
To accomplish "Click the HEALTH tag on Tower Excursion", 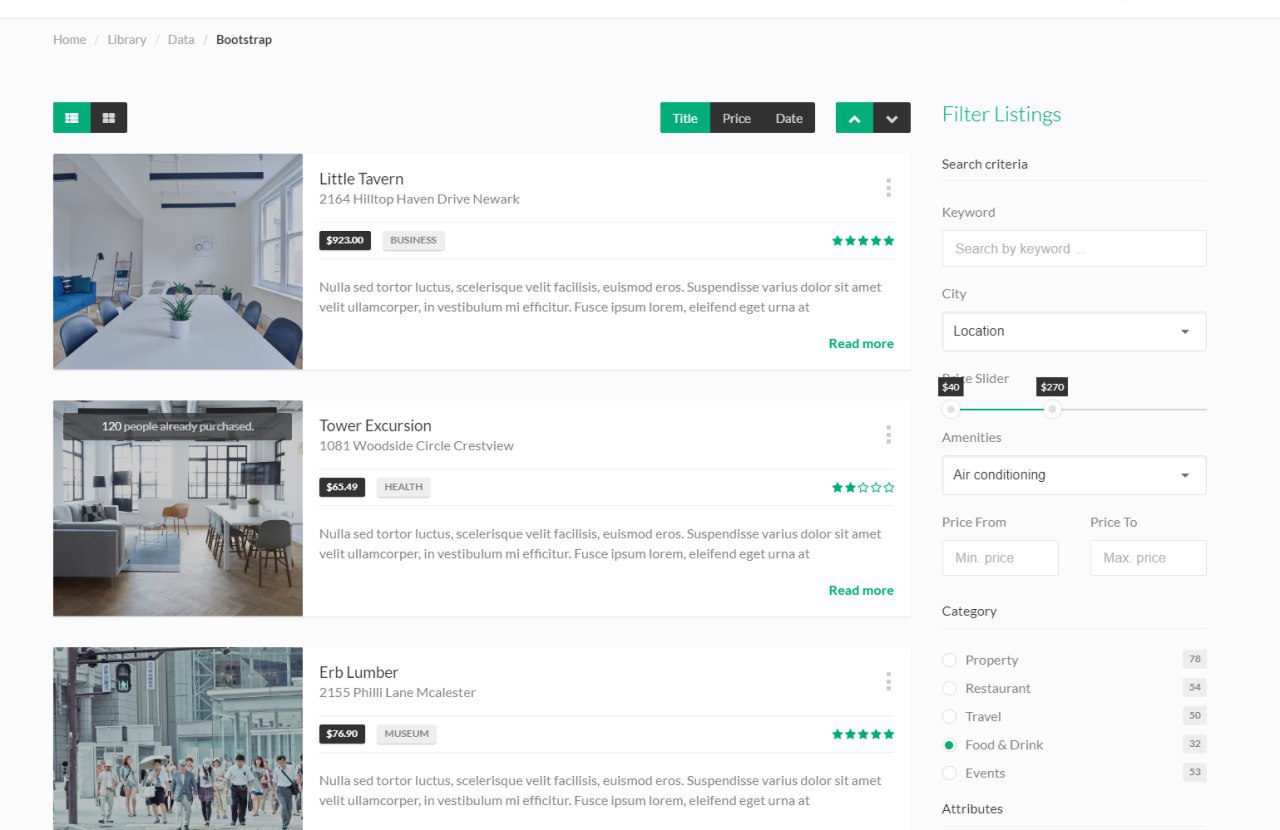I will [404, 488].
